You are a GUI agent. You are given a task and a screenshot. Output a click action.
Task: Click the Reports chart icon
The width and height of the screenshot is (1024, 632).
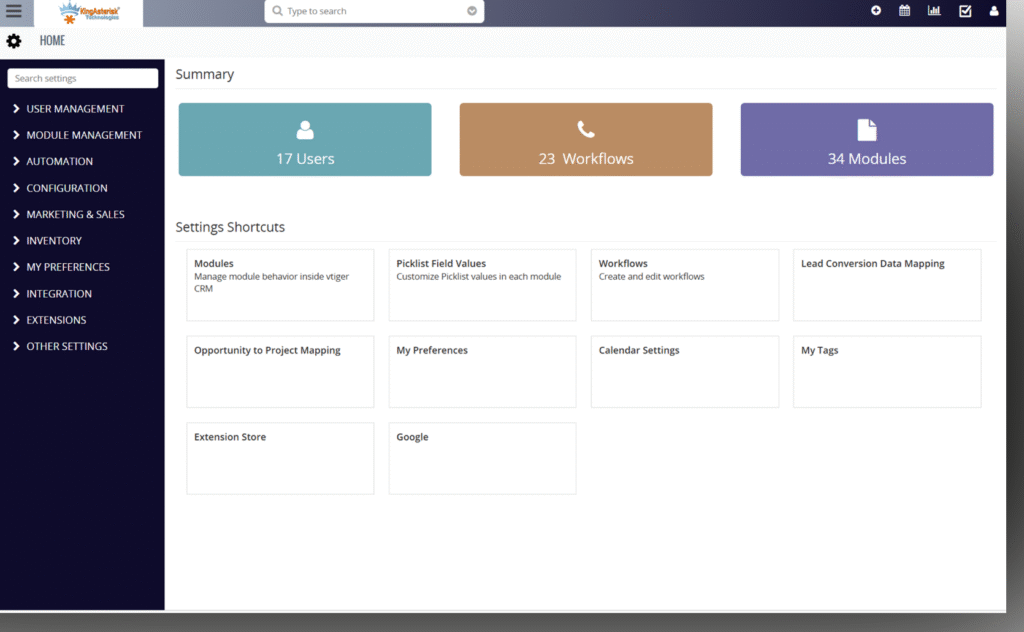click(934, 11)
